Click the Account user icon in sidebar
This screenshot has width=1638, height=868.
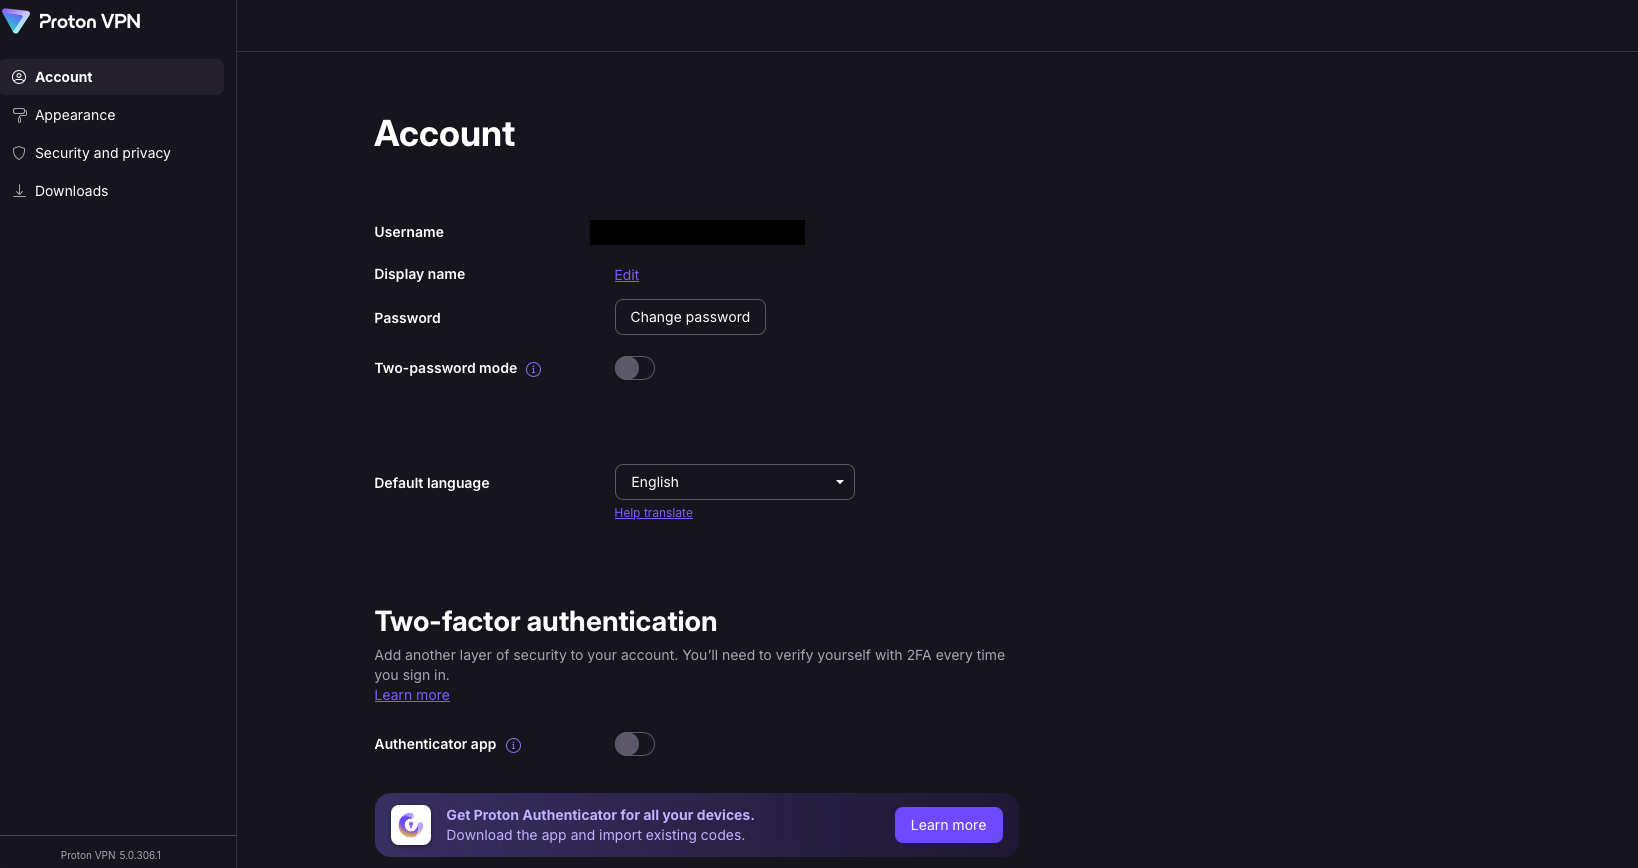19,77
